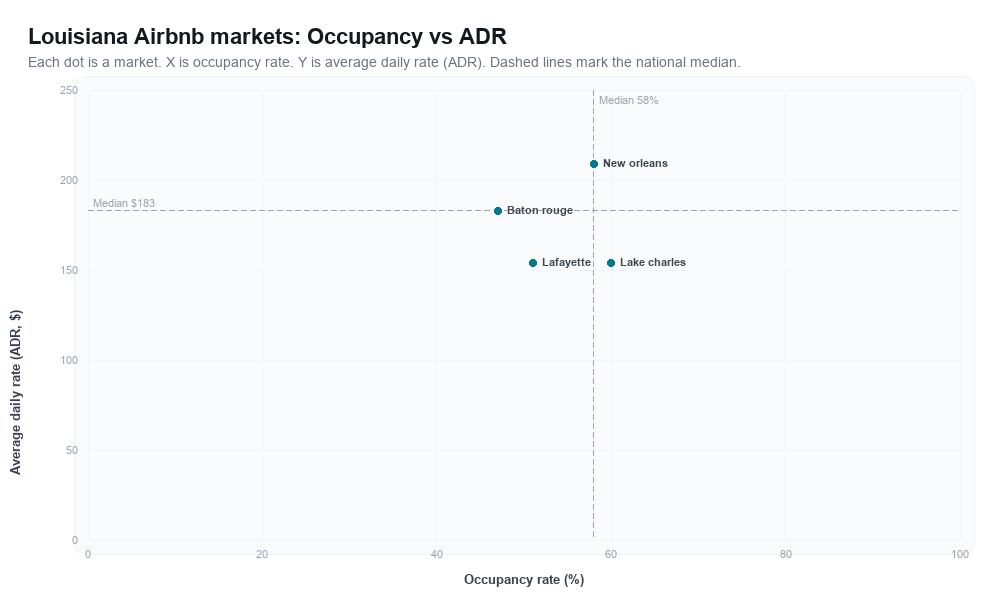Select the 'New orleans' label
The height and width of the screenshot is (600, 1000).
click(x=635, y=163)
